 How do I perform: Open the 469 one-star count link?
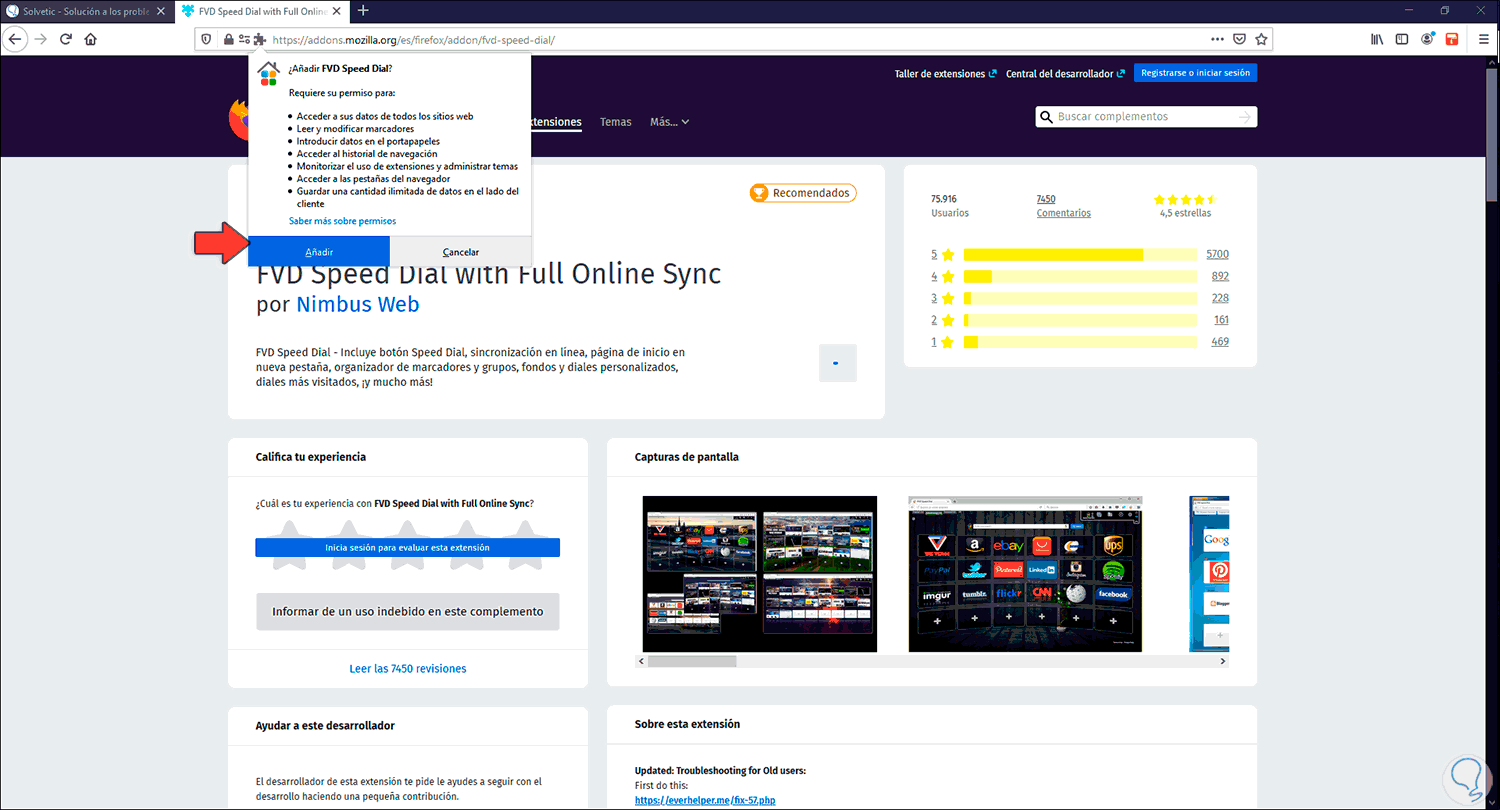(x=1220, y=342)
